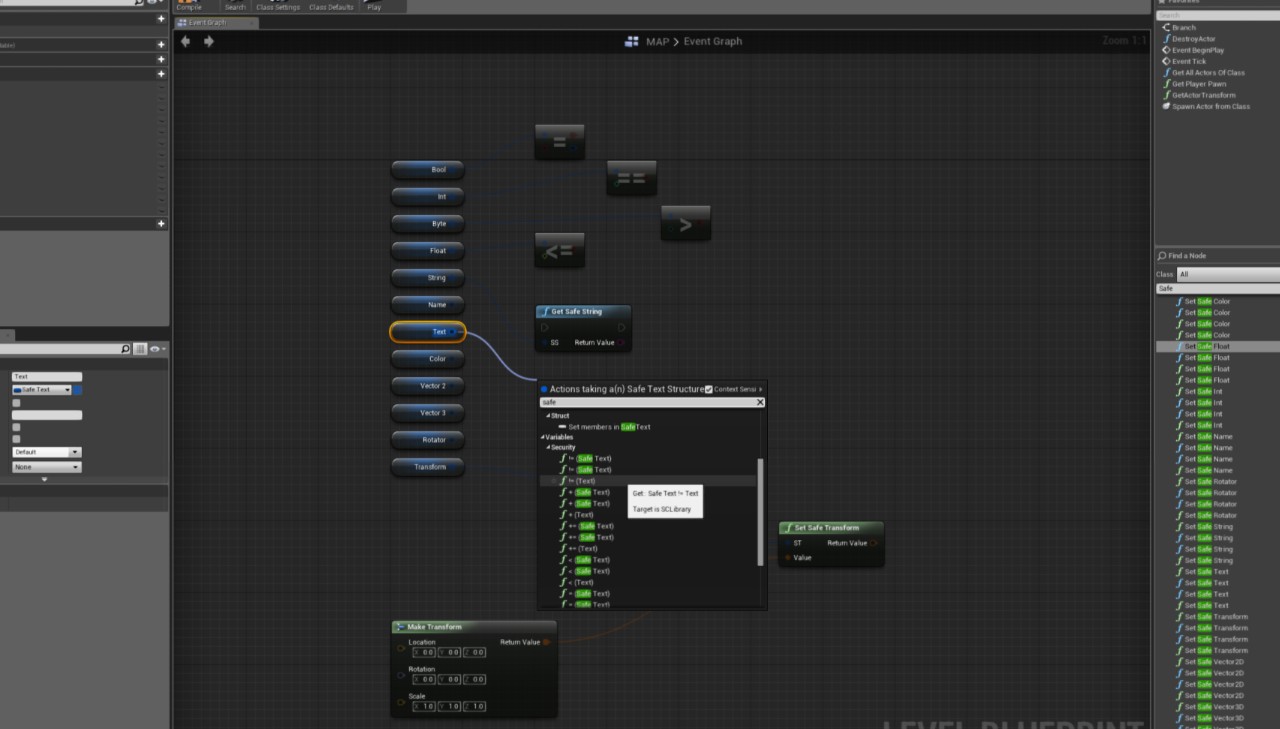Select the Name variable node
Screen dimensions: 1280x729
point(428,304)
